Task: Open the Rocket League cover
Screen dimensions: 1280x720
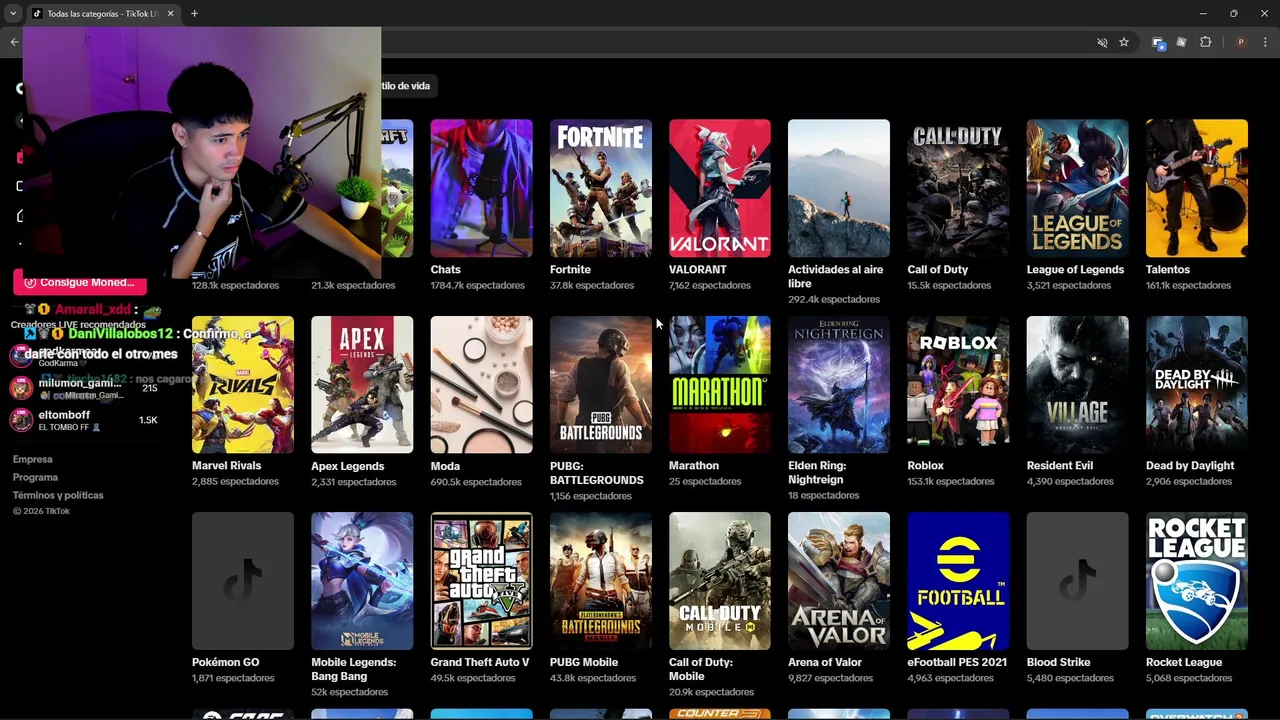Action: click(x=1197, y=581)
